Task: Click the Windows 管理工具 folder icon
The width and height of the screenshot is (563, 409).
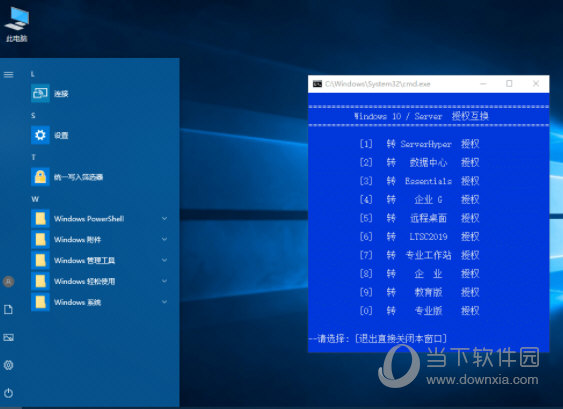Action: 40,260
